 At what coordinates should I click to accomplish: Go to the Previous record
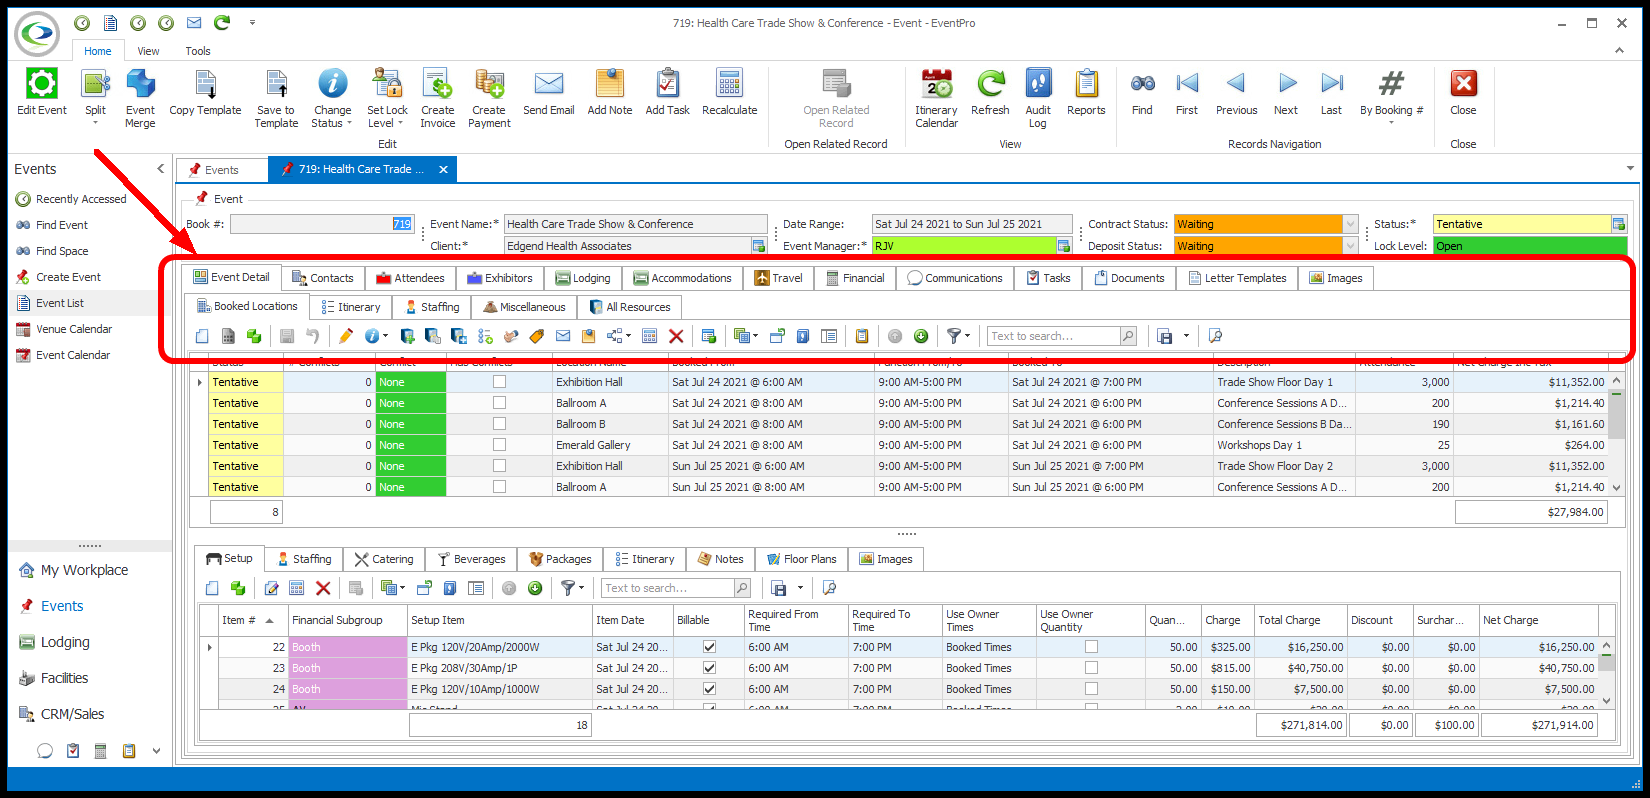click(1236, 84)
